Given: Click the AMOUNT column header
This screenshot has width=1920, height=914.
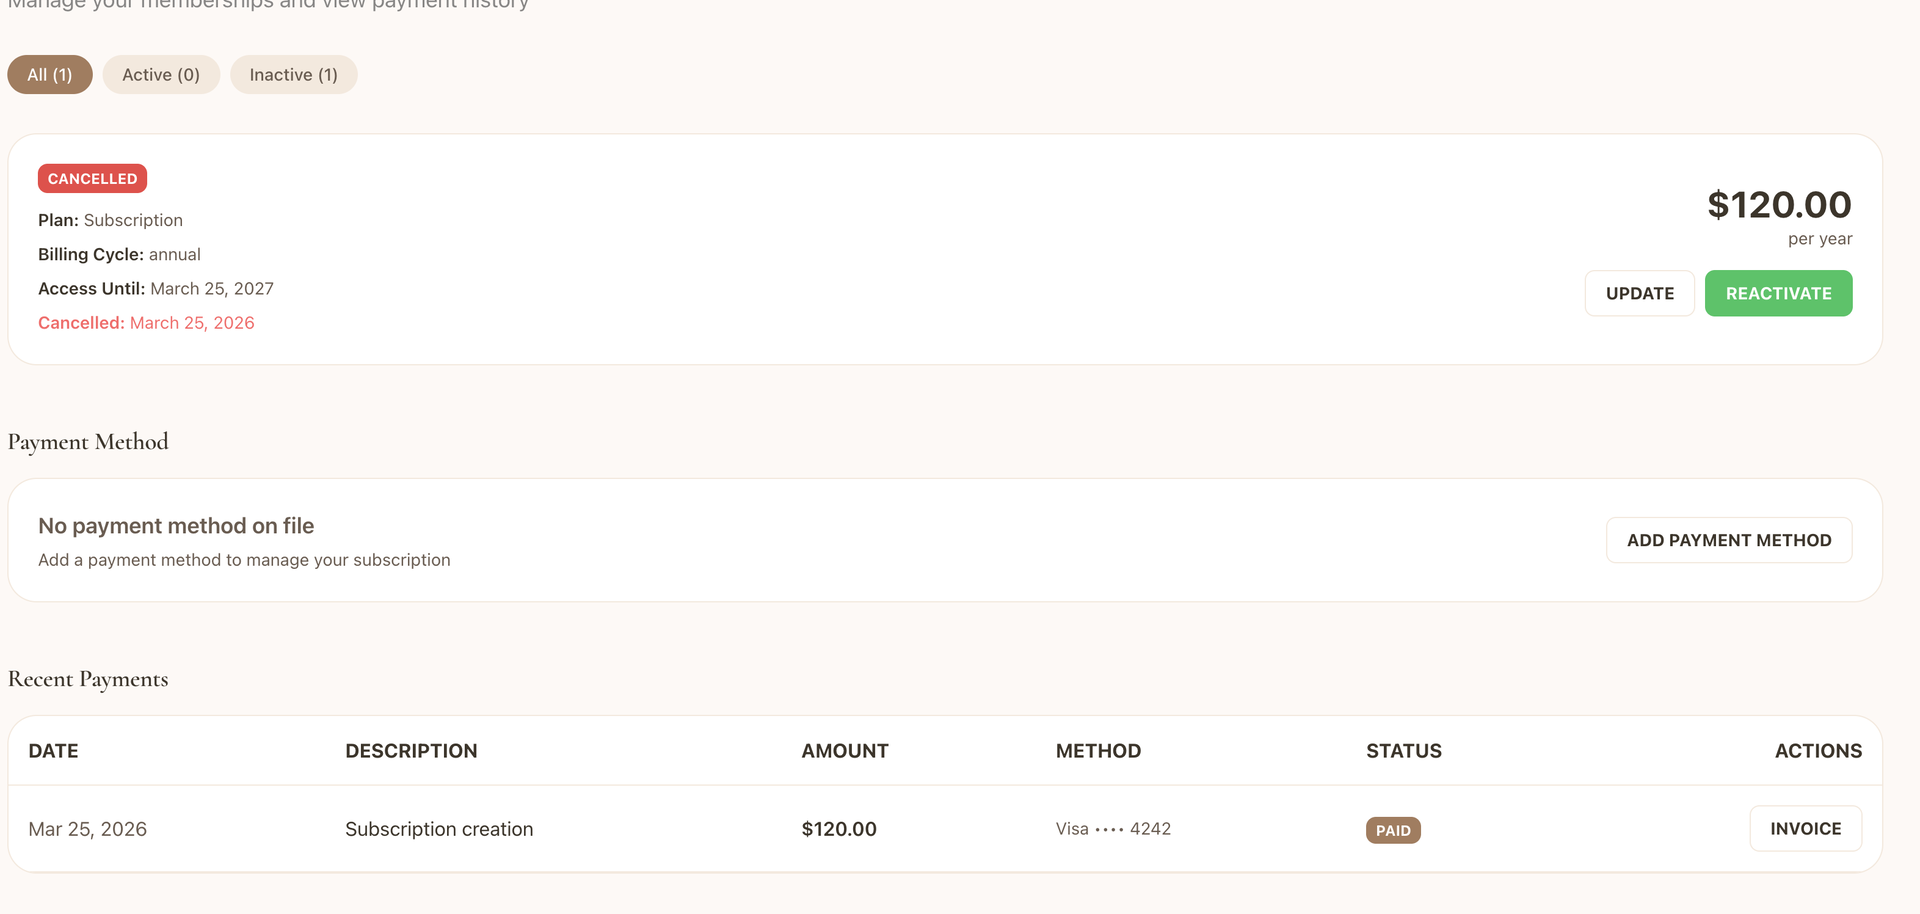Looking at the screenshot, I should point(844,750).
